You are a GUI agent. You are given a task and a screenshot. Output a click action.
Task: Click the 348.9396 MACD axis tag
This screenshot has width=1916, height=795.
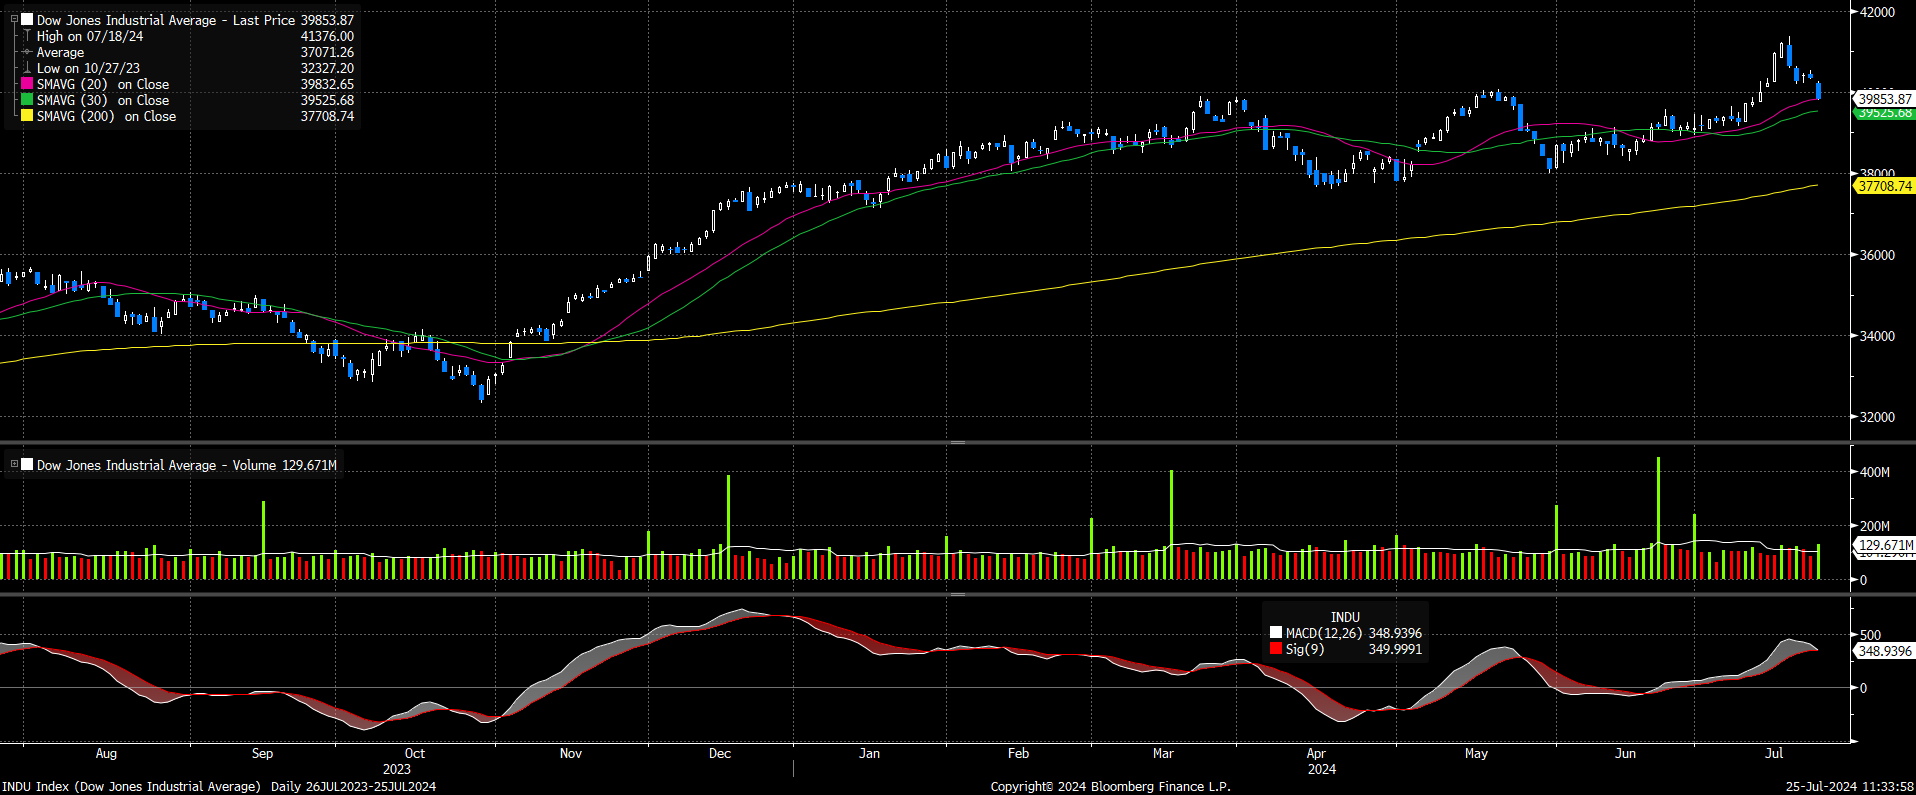[1885, 651]
